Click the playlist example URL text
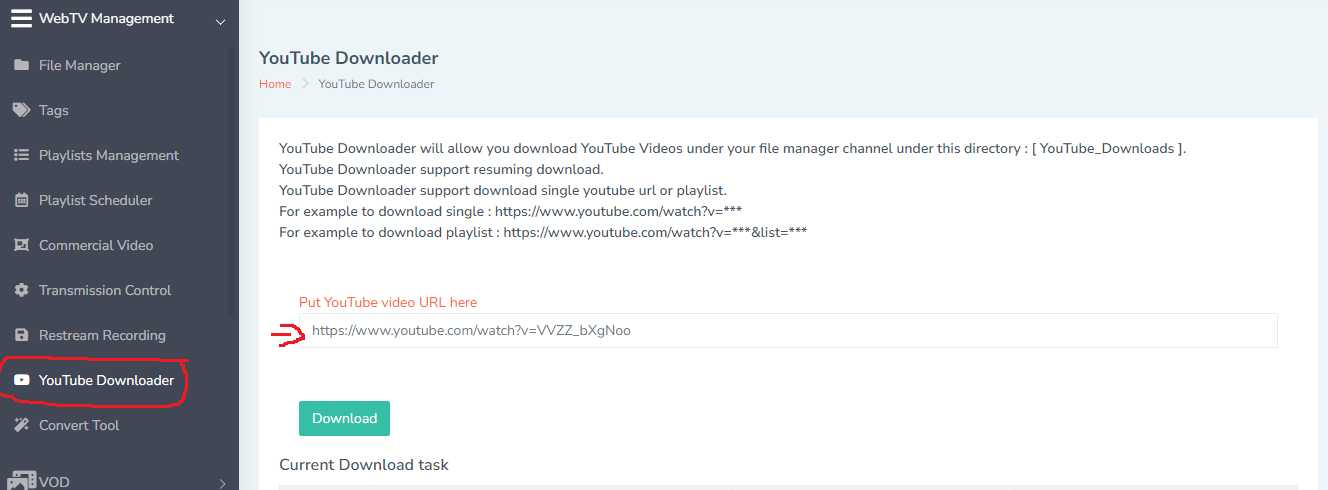1328x490 pixels. click(655, 232)
